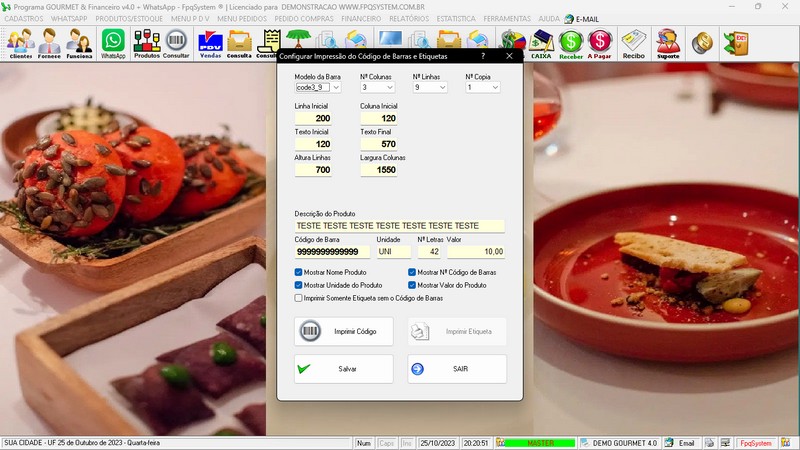Viewport: 800px width, 450px height.
Task: Open the CAIXA cash register icon
Action: (x=541, y=43)
